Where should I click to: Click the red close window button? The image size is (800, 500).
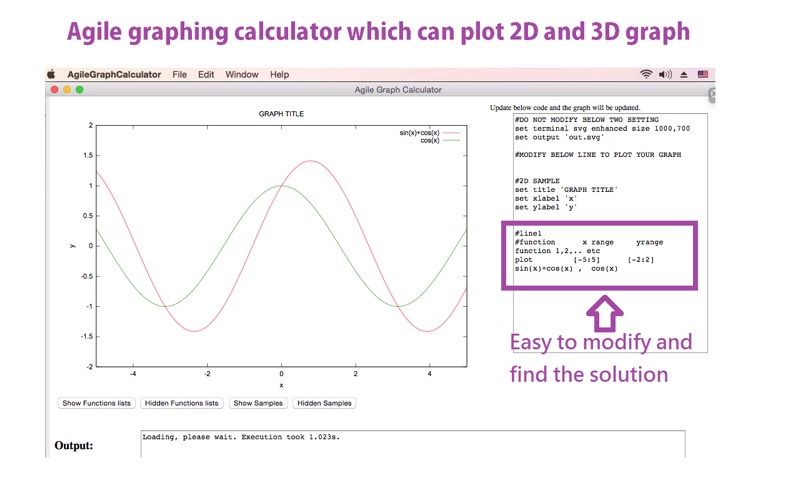(x=55, y=89)
